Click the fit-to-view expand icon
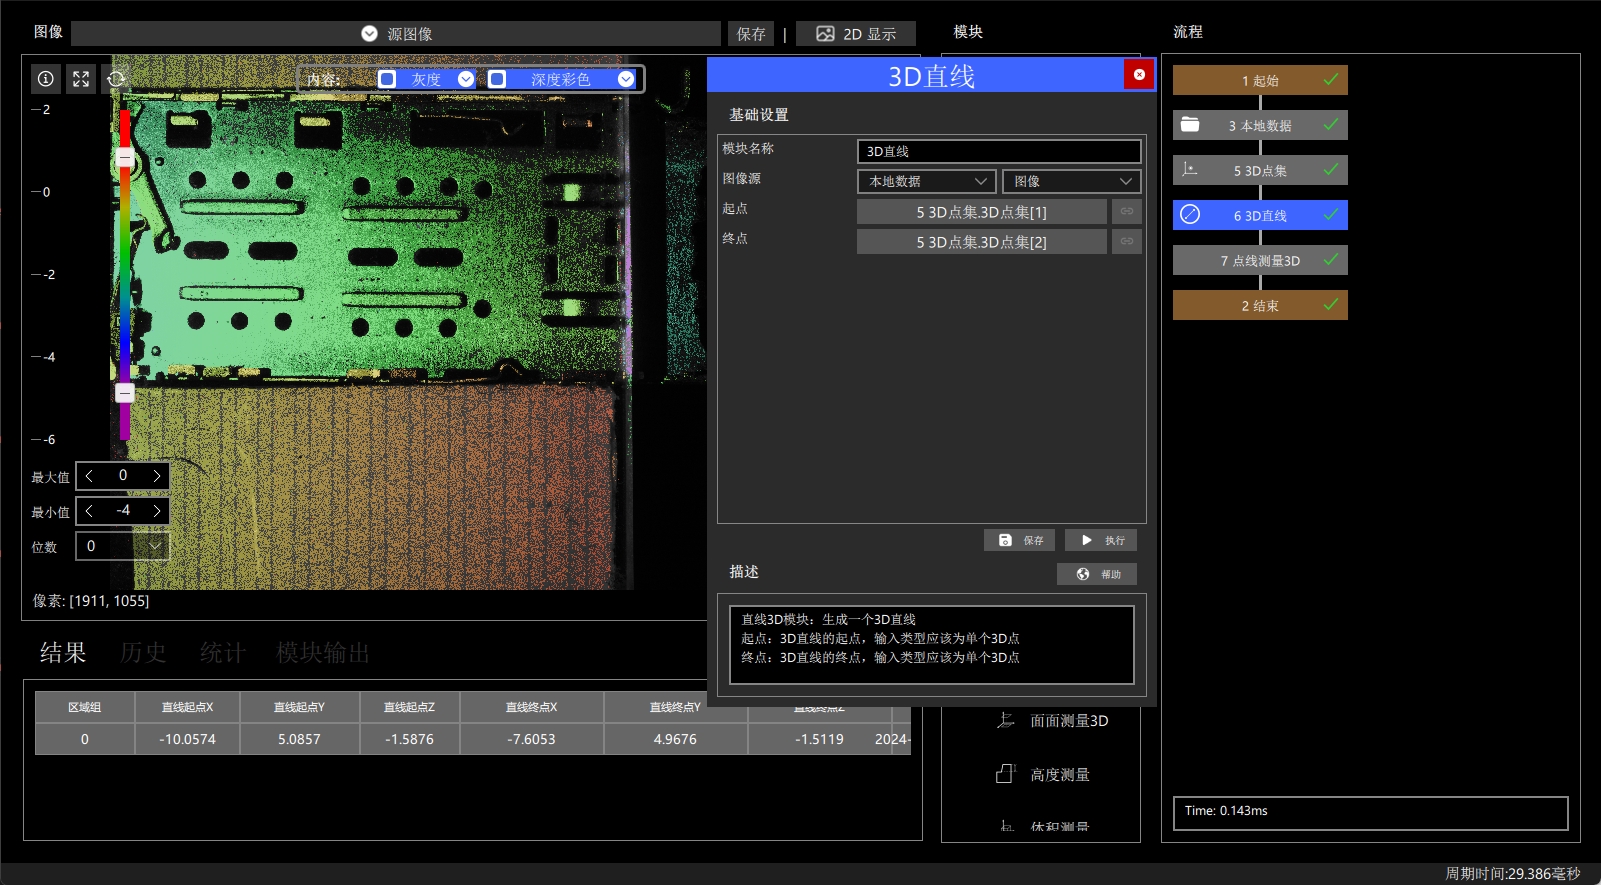 click(x=81, y=78)
